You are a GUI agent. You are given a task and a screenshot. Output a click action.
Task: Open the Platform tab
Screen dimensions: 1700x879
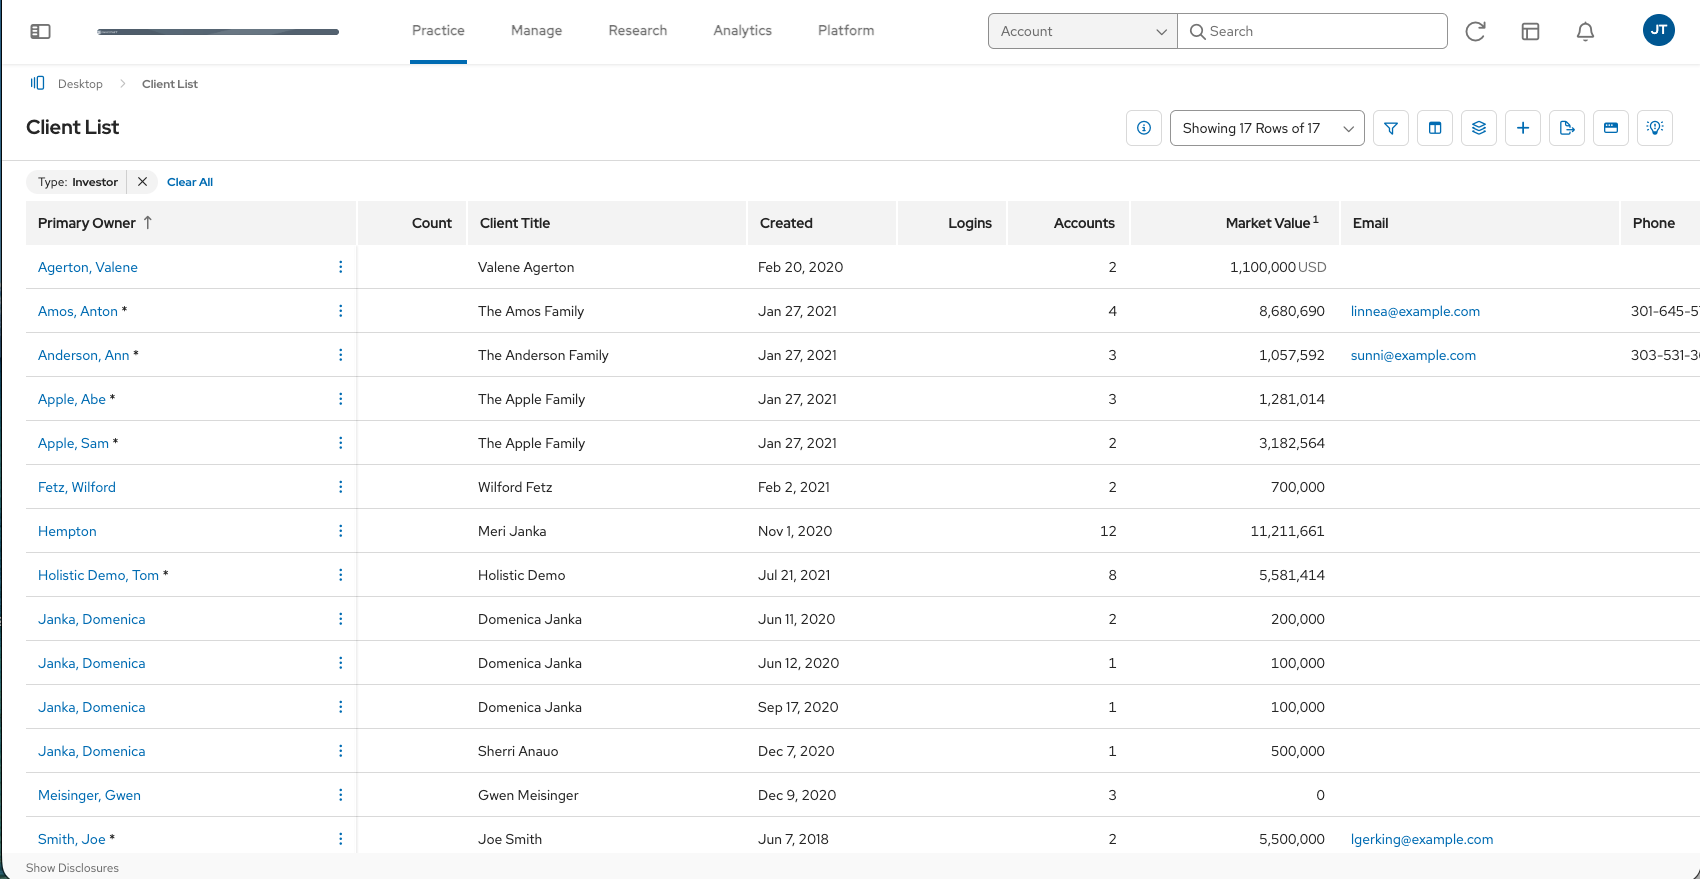coord(846,31)
